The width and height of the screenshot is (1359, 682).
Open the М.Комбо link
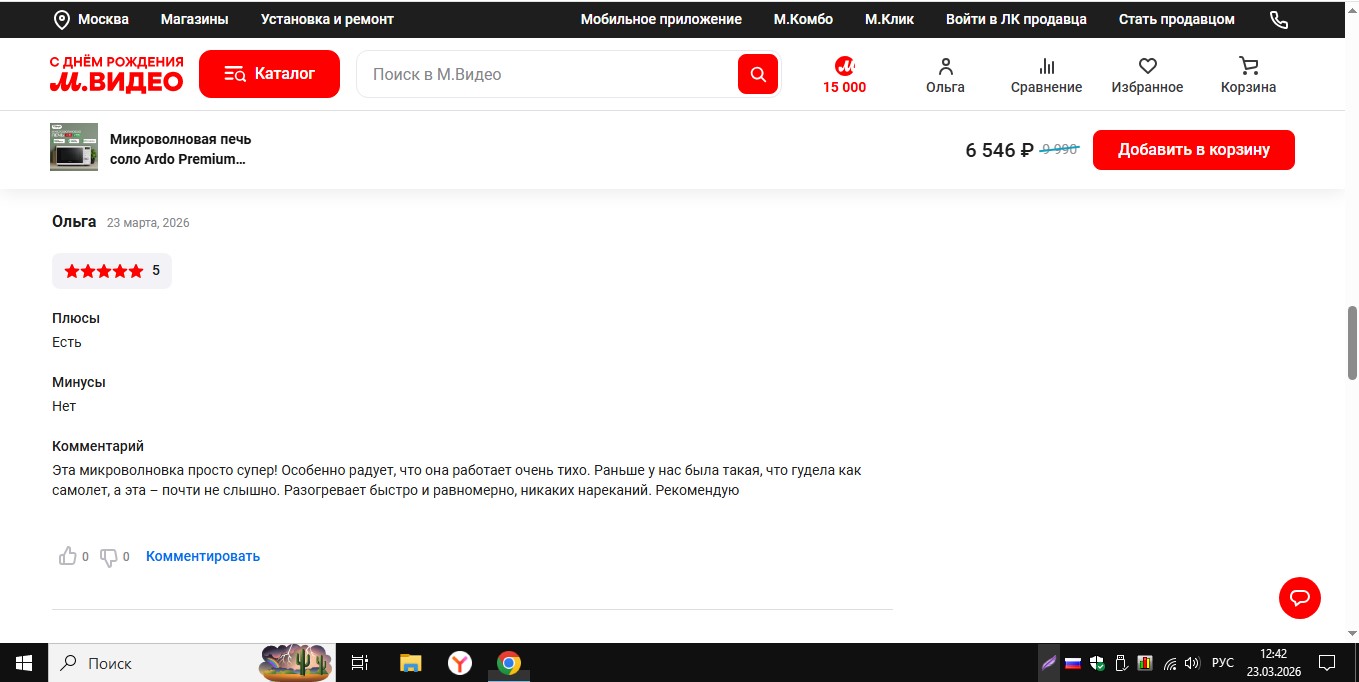pos(803,19)
